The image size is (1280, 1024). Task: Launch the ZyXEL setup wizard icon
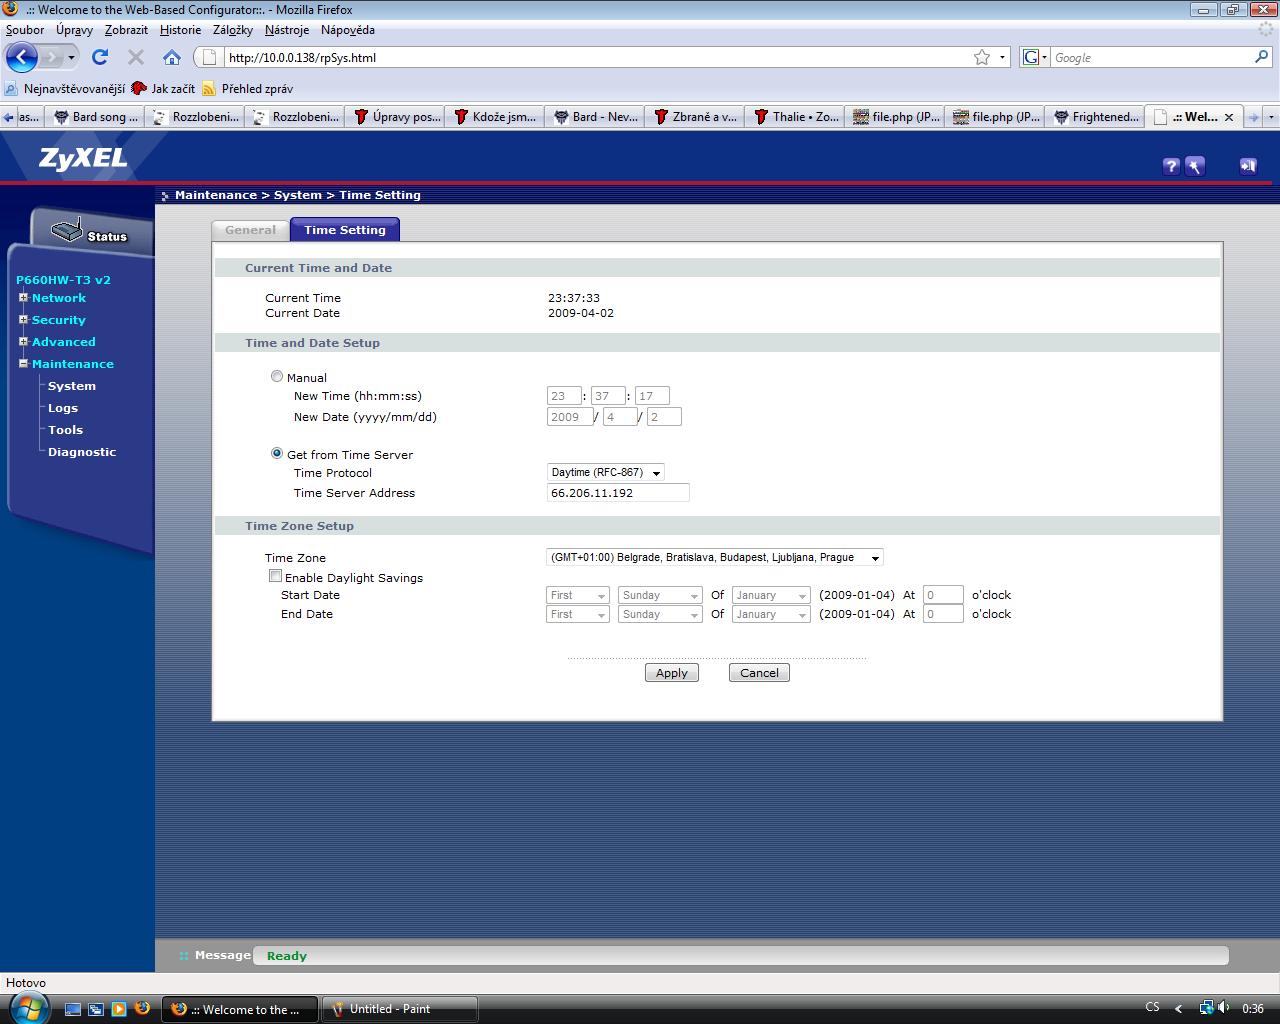click(x=1195, y=166)
